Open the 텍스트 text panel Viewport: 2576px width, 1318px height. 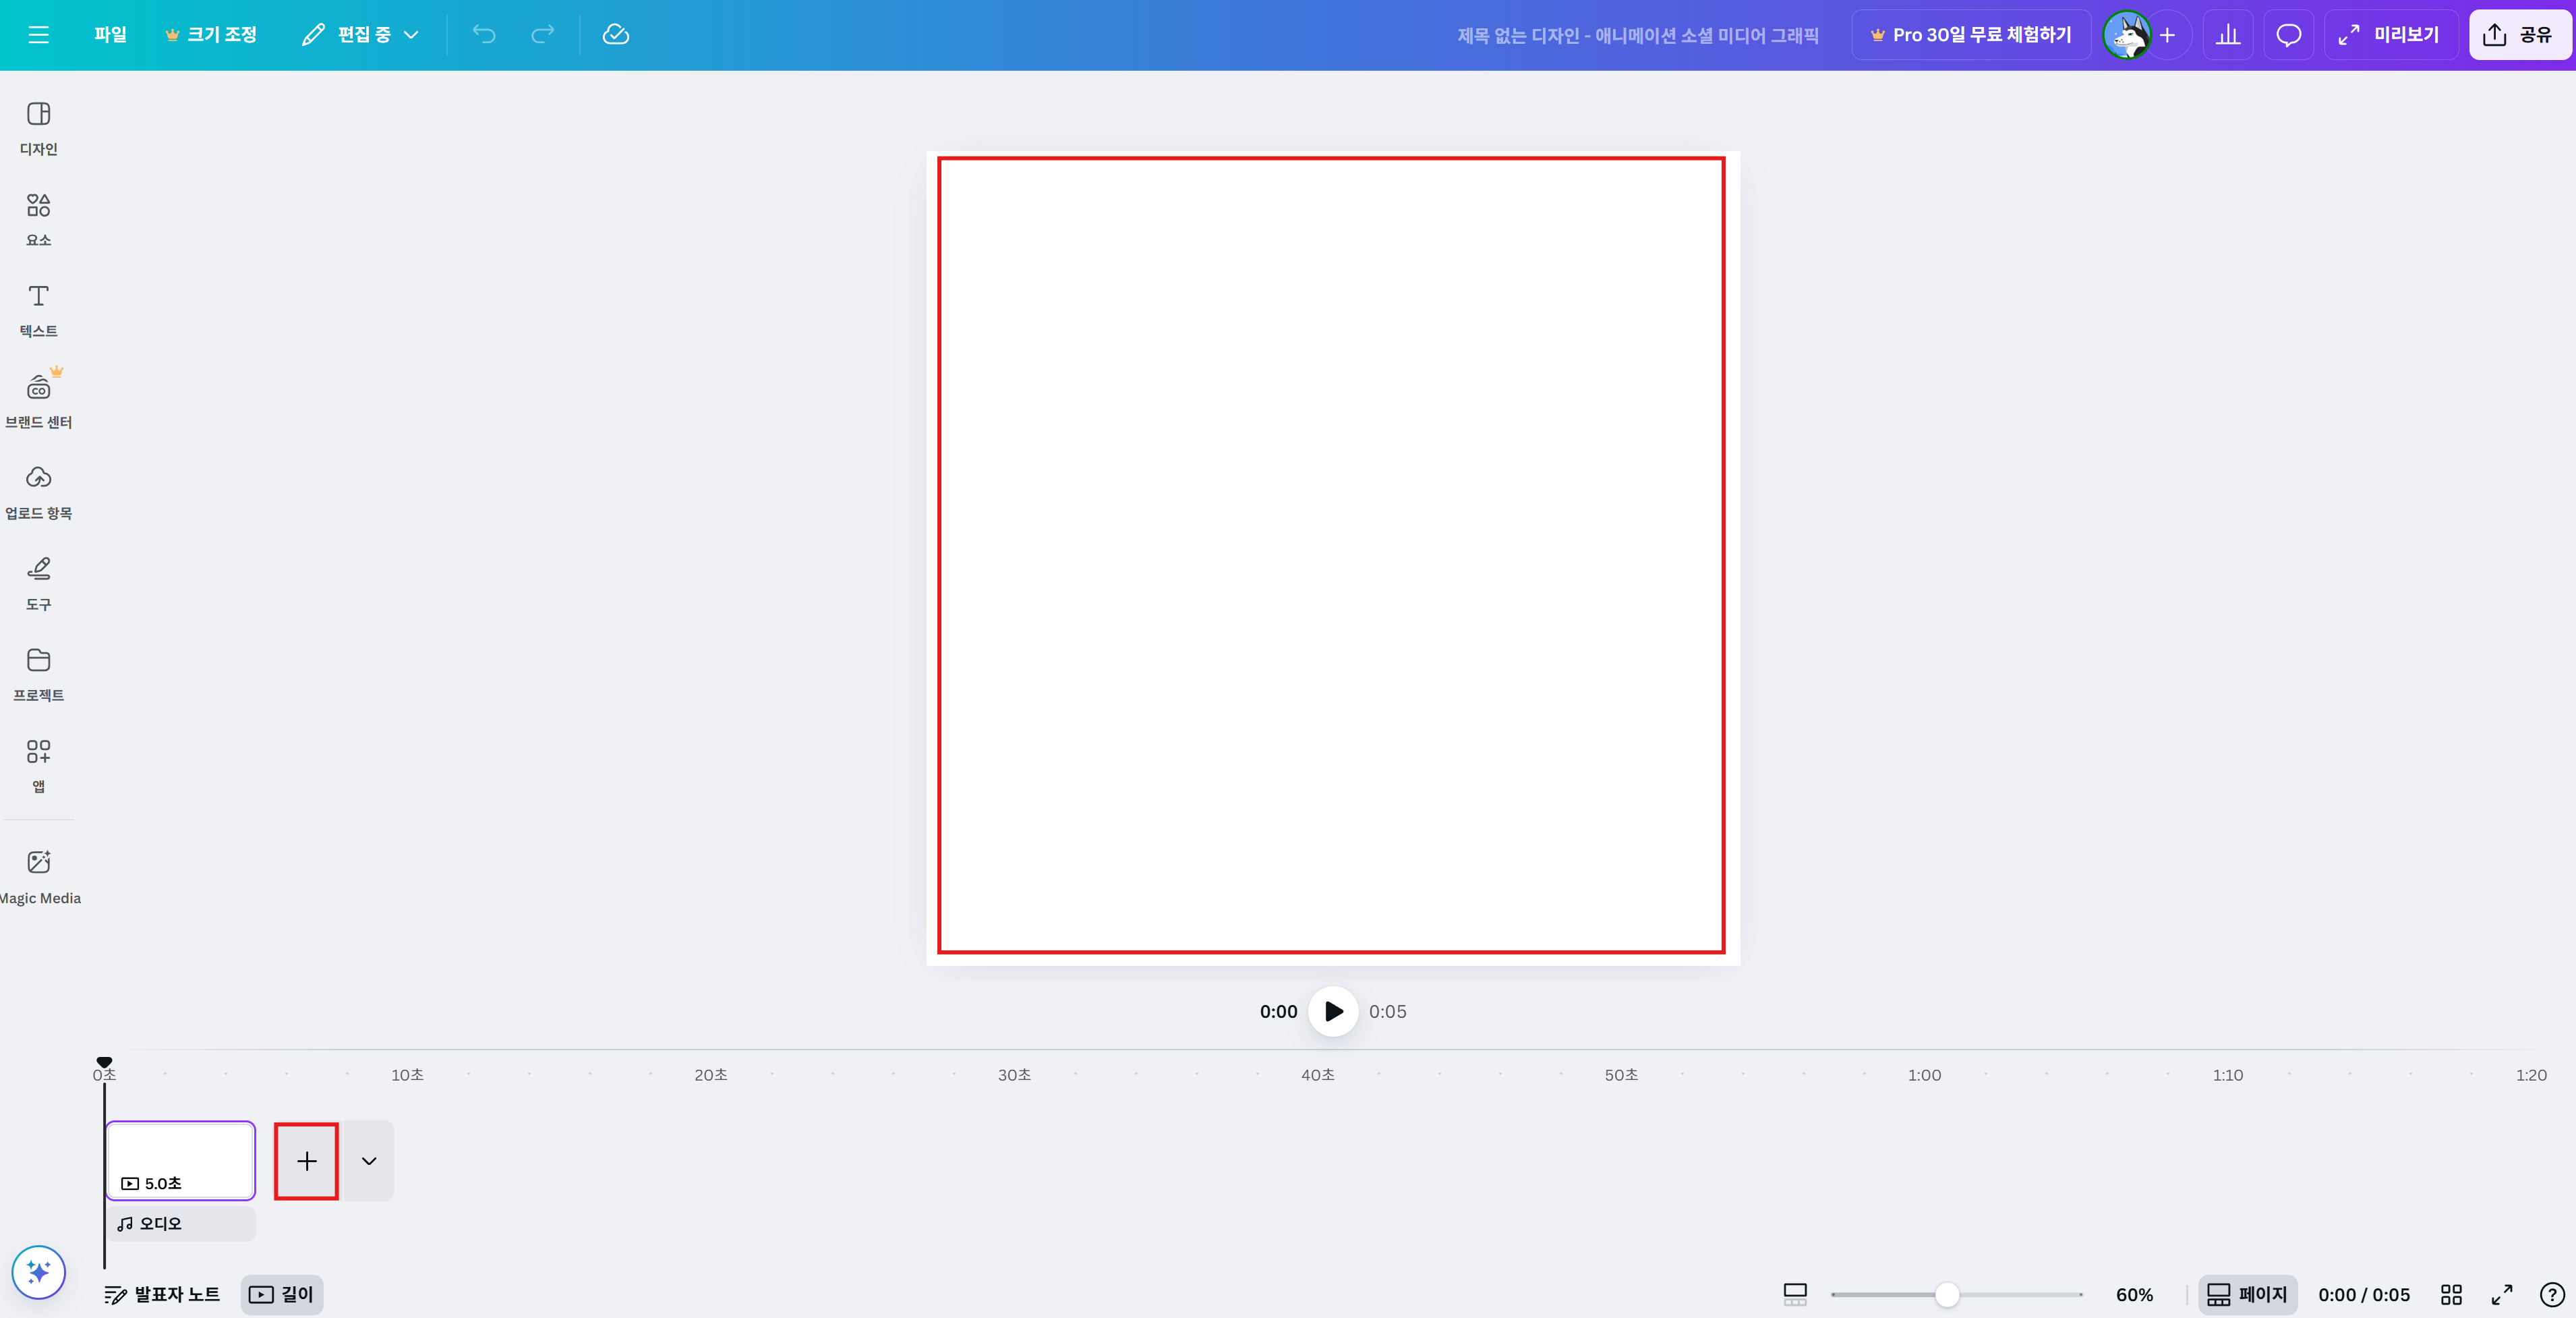click(x=39, y=311)
